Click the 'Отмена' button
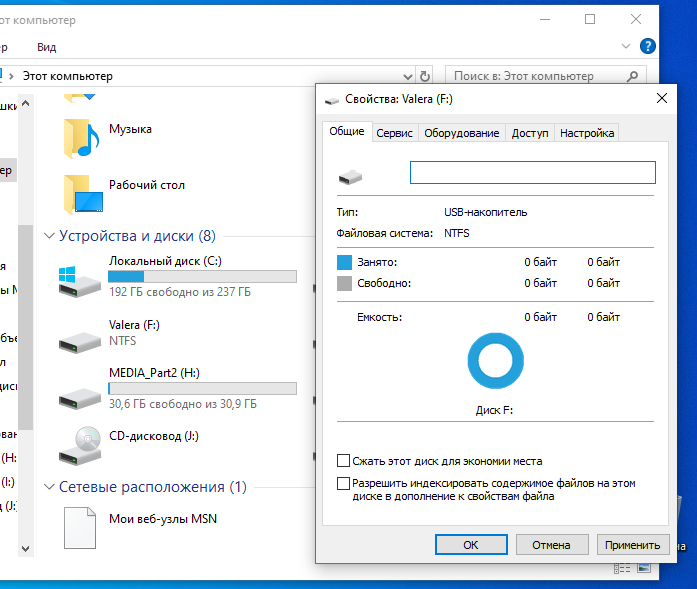Screen dimensions: 697x589 [x=552, y=545]
